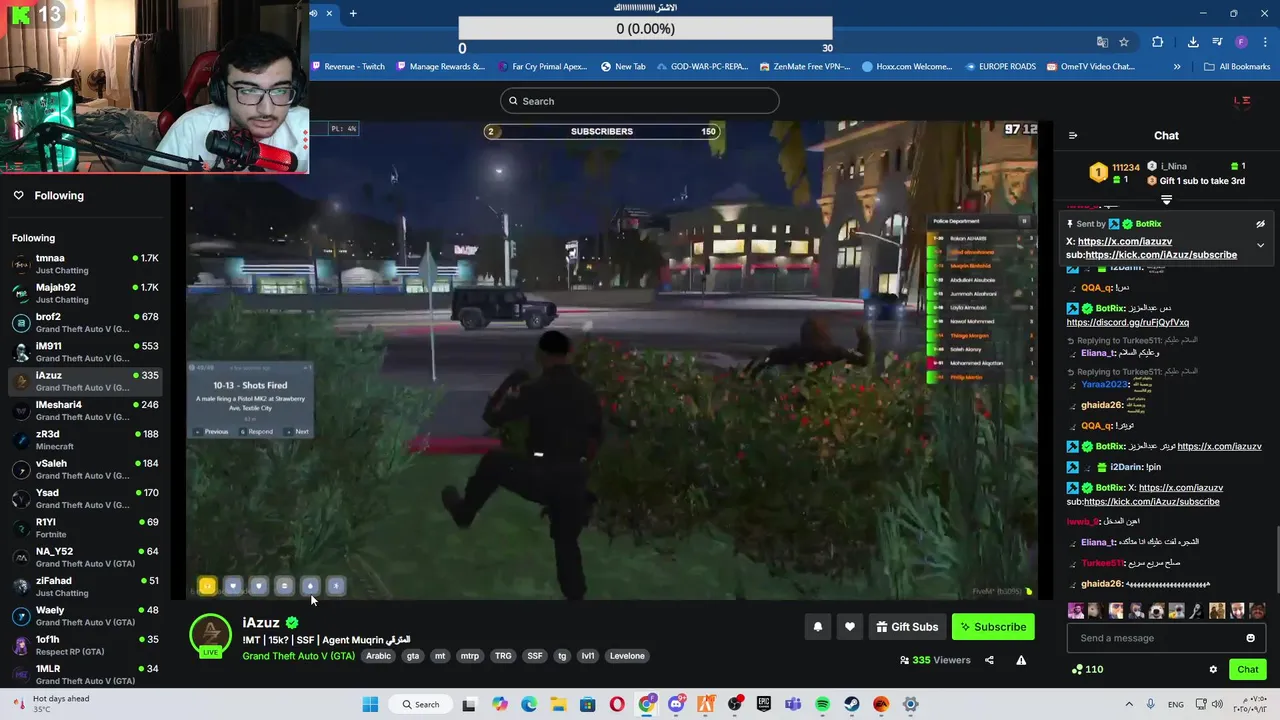Click the Arabic tag
The height and width of the screenshot is (720, 1280).
pyautogui.click(x=378, y=656)
